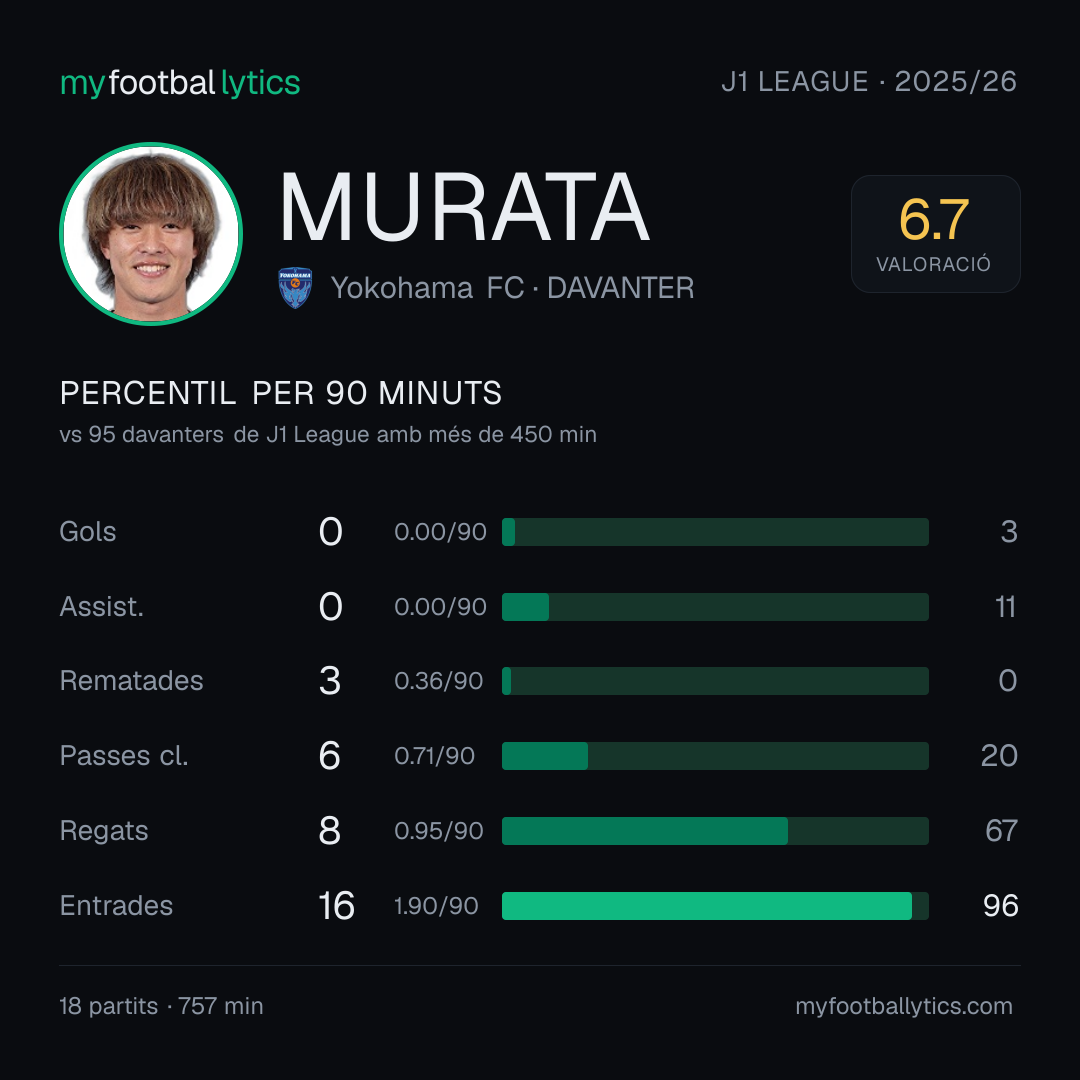This screenshot has height=1080, width=1080.
Task: Click the PERCENTIL PER 90 MINUTS heading
Action: tap(281, 393)
